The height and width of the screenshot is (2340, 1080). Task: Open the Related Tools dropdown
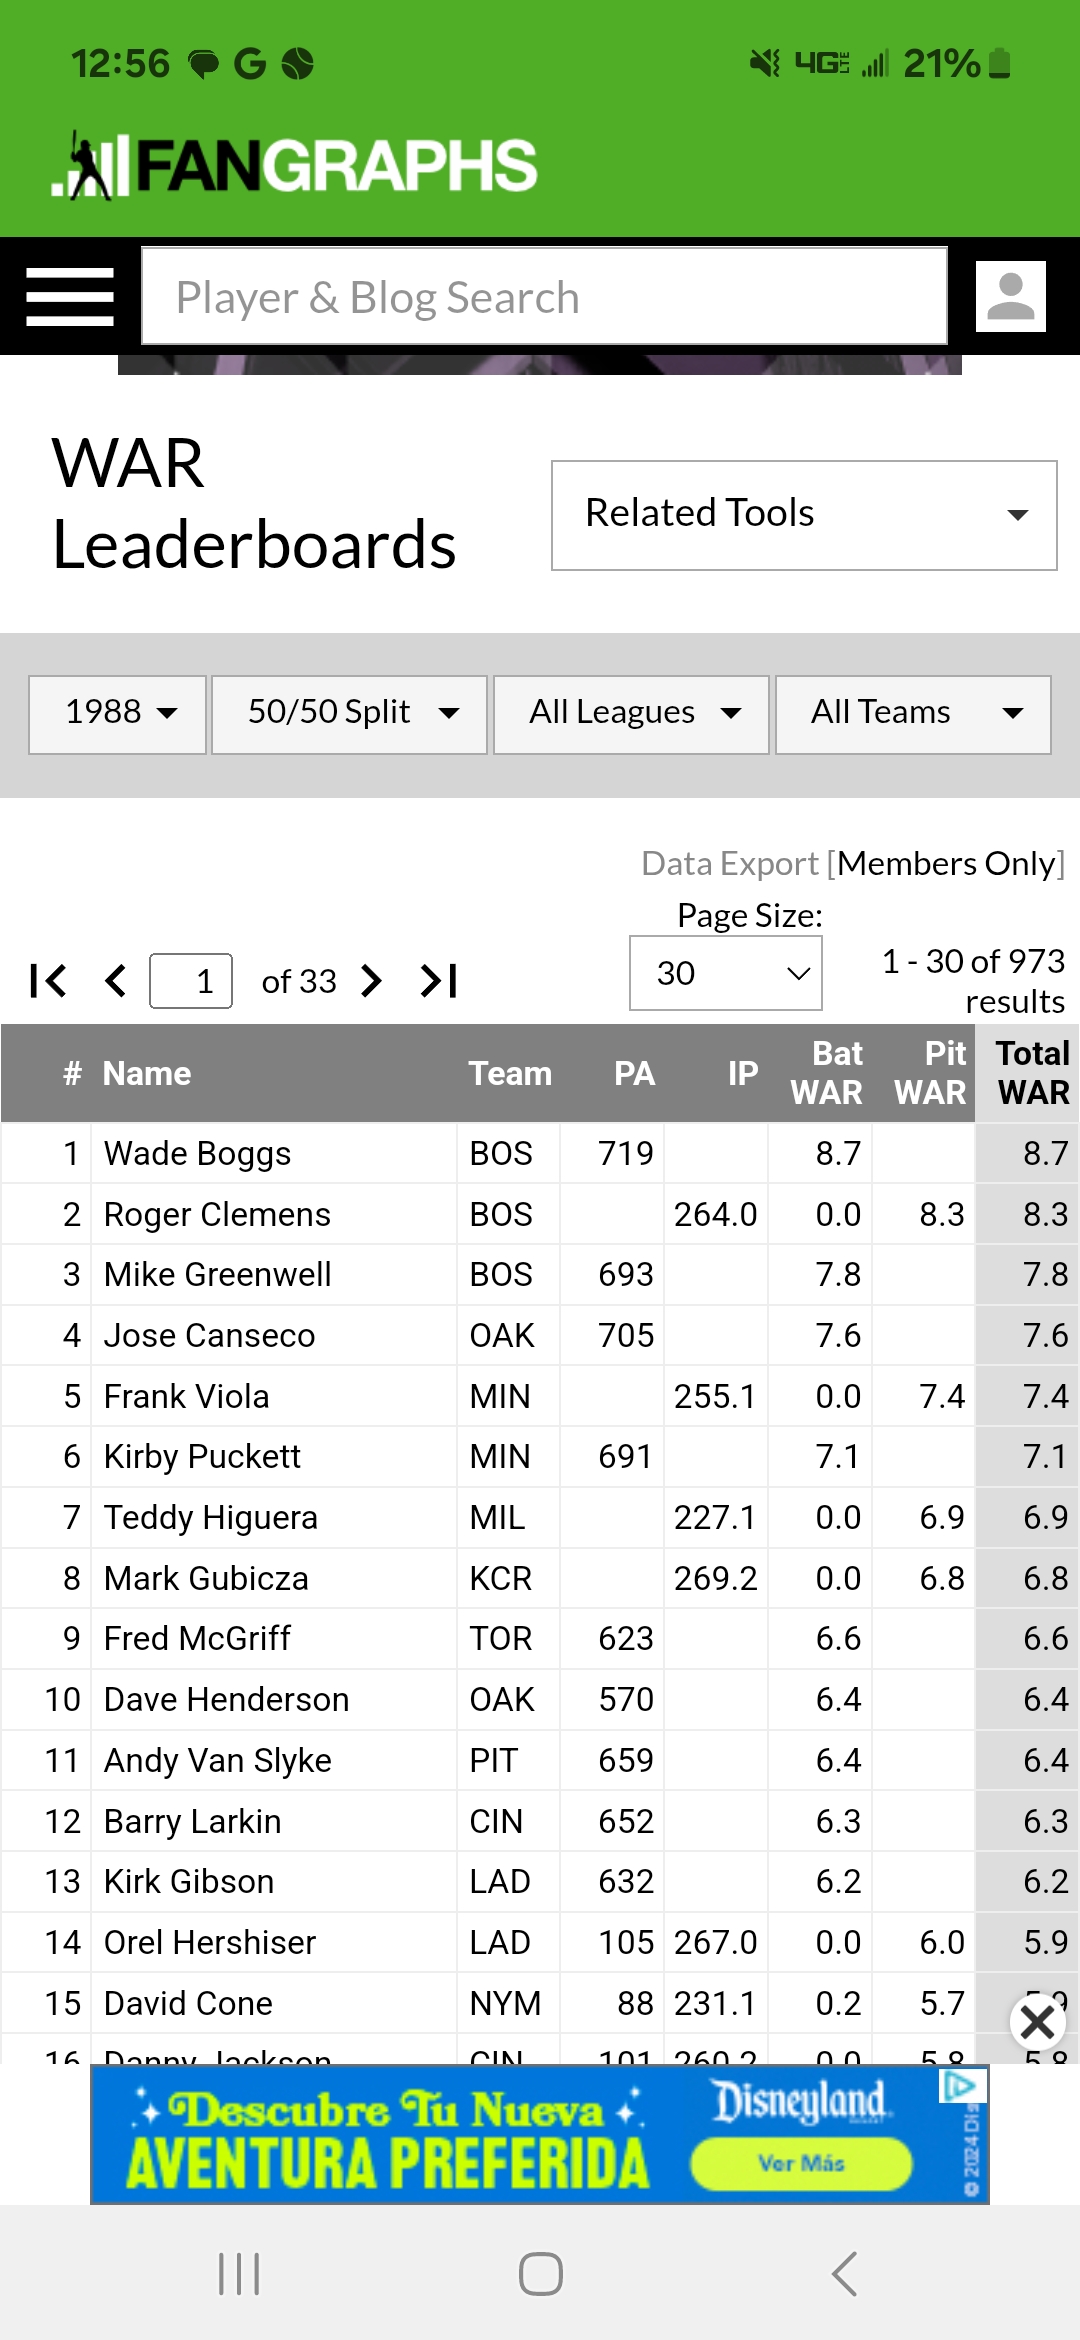point(804,515)
